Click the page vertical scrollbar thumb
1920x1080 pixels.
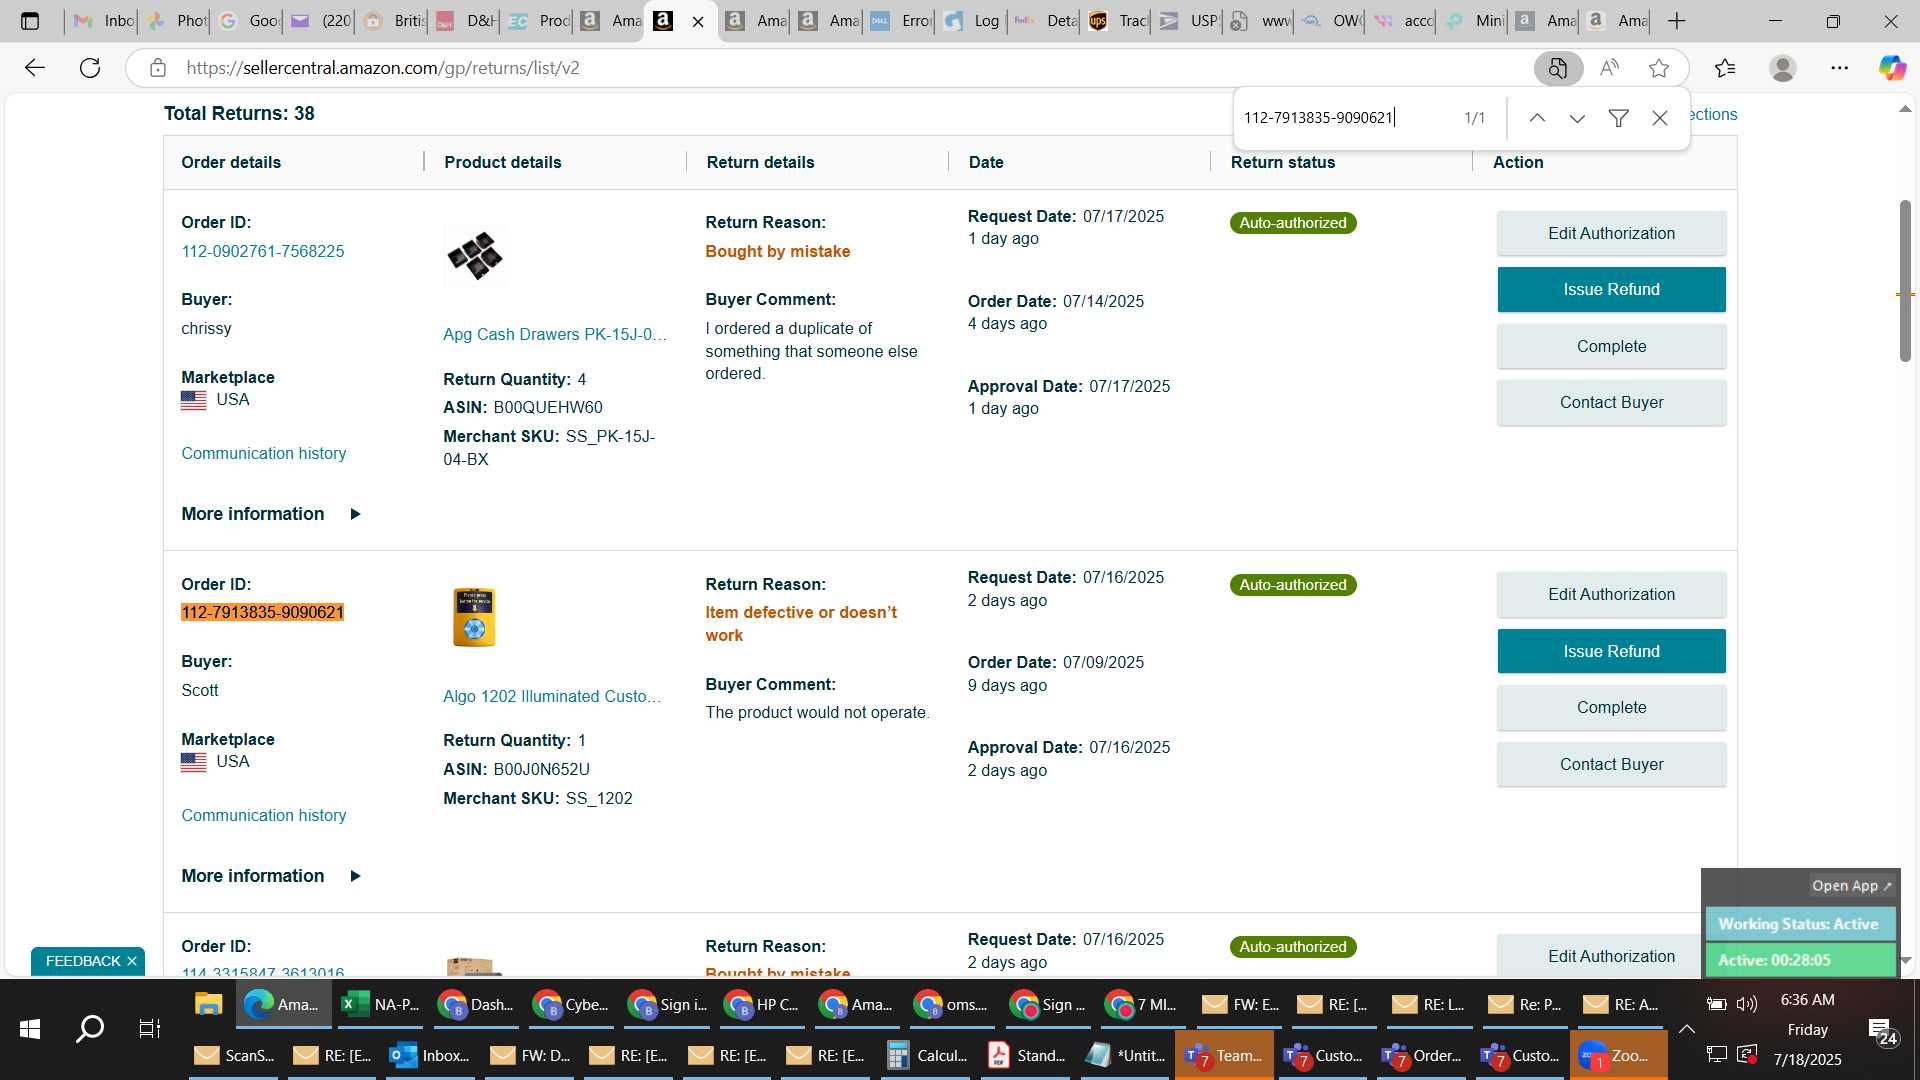tap(1905, 280)
